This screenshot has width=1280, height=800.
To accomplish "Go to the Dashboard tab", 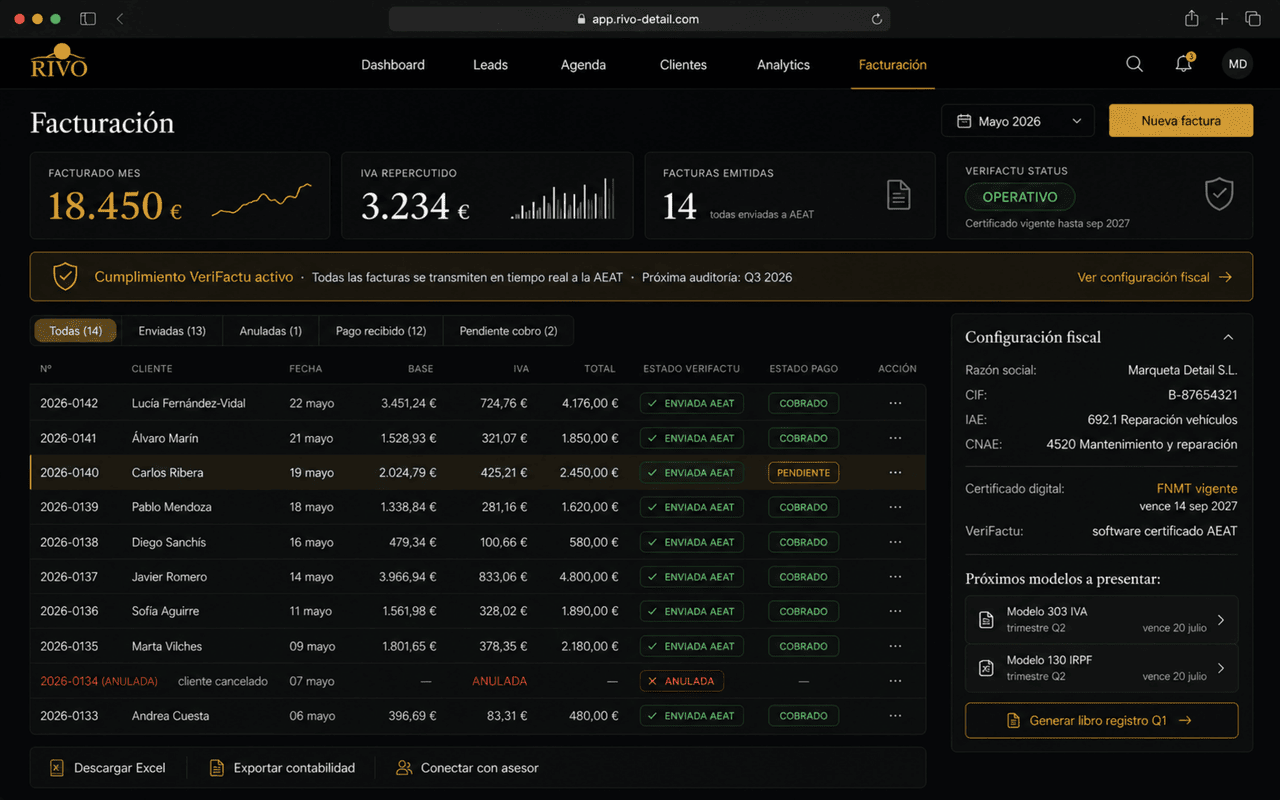I will point(393,65).
